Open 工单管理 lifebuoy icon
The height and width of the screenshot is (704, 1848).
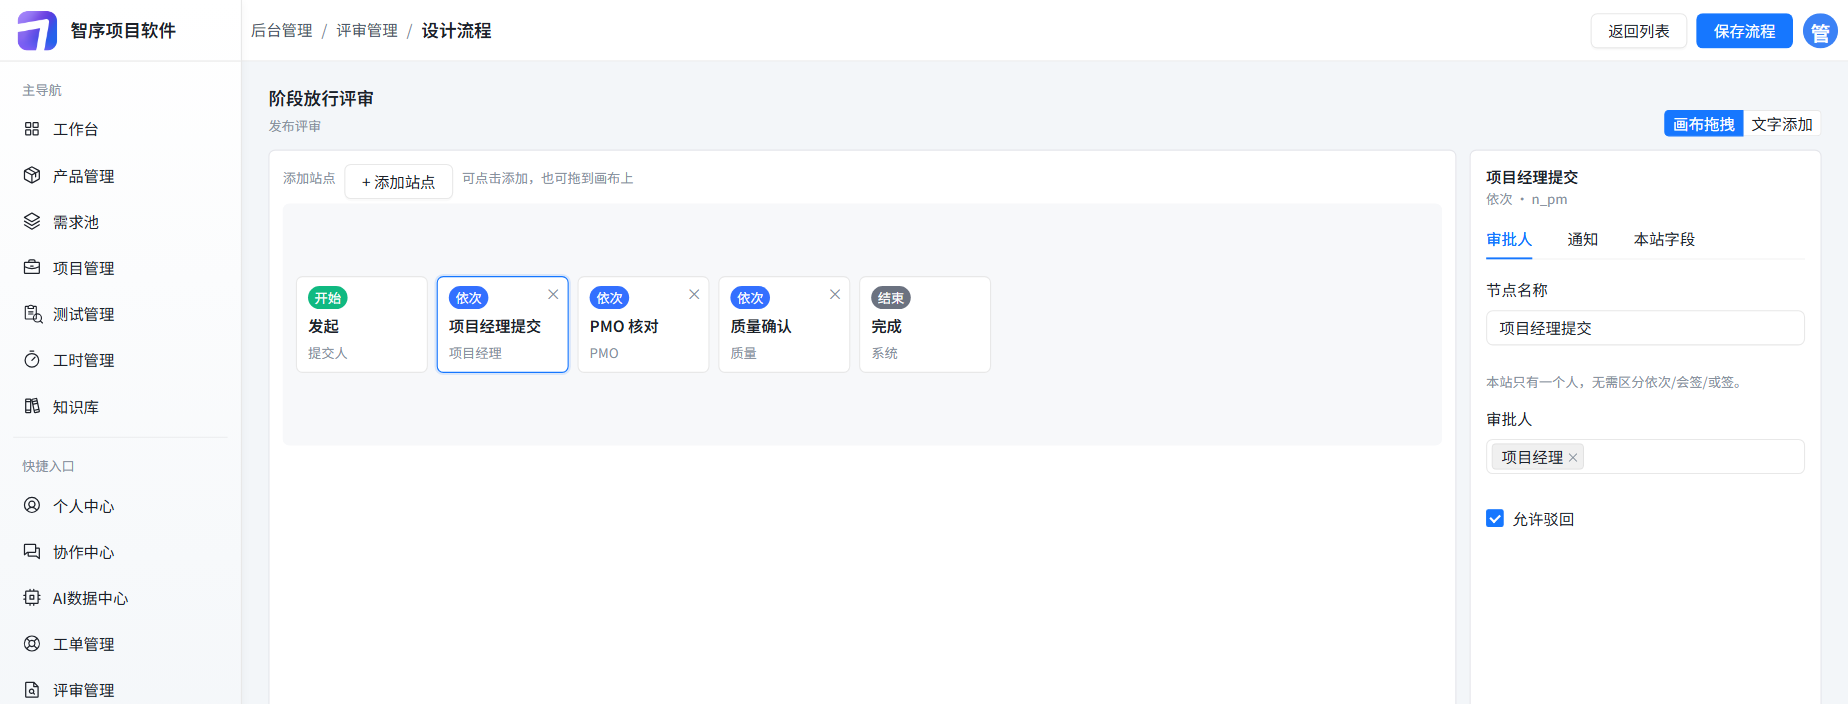[32, 643]
